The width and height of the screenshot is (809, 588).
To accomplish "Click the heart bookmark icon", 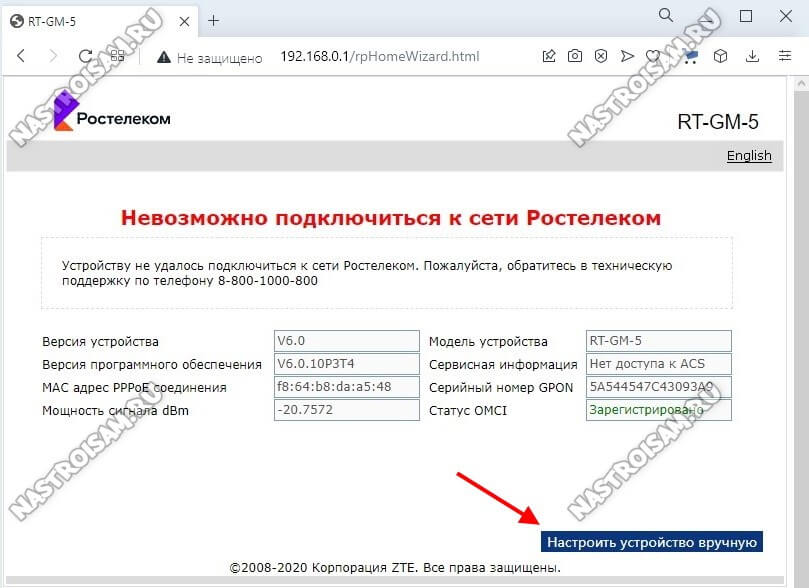I will 653,57.
